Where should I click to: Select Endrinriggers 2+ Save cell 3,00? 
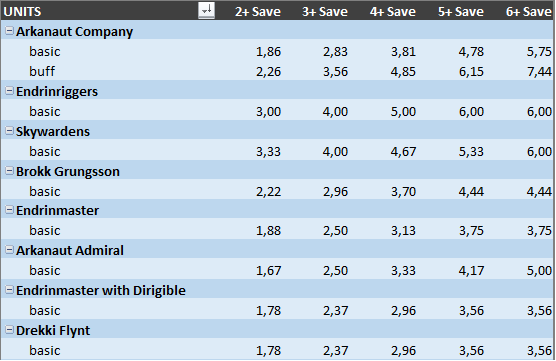click(268, 112)
